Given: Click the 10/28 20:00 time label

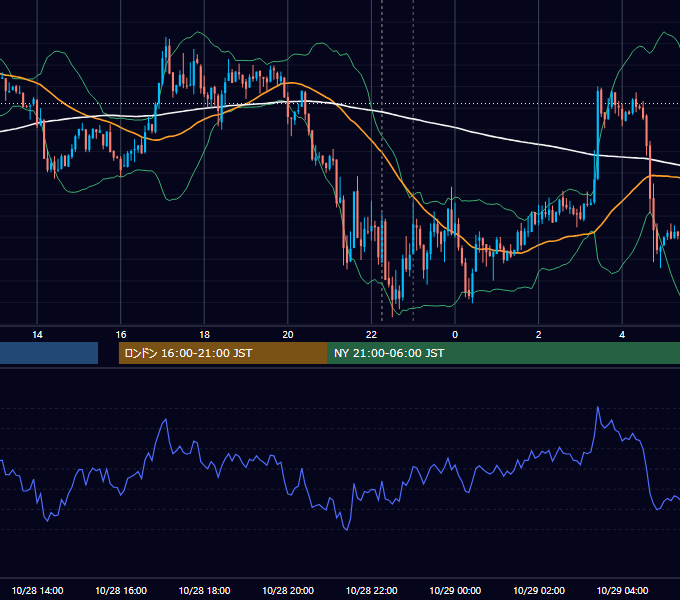Looking at the screenshot, I should coord(288,590).
